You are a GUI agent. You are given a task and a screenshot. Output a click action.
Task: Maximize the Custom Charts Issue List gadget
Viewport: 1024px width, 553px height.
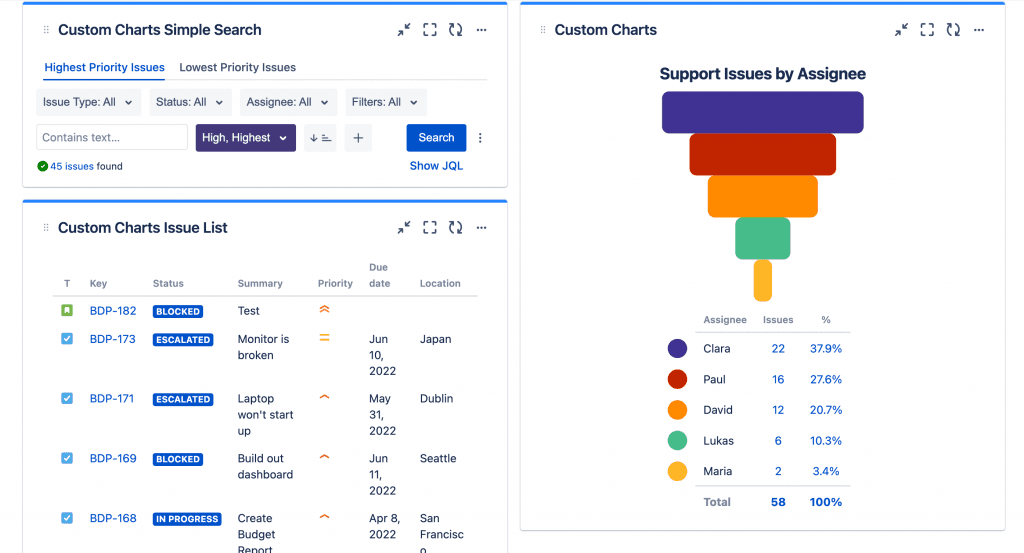coord(430,228)
